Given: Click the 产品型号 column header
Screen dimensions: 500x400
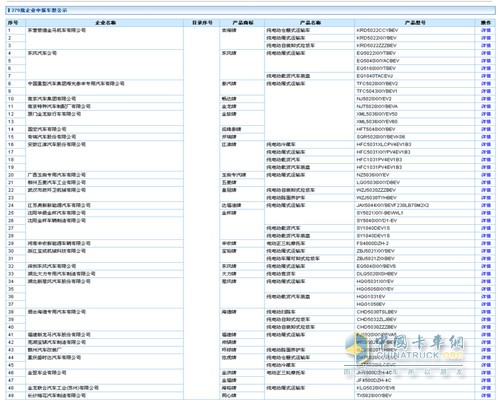Looking at the screenshot, I should click(x=415, y=23).
